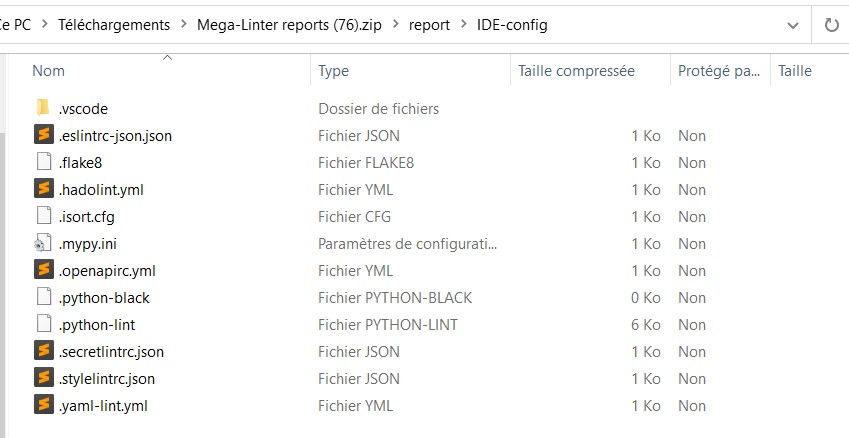Click the blank file icon beside .flake8

pos(42,162)
